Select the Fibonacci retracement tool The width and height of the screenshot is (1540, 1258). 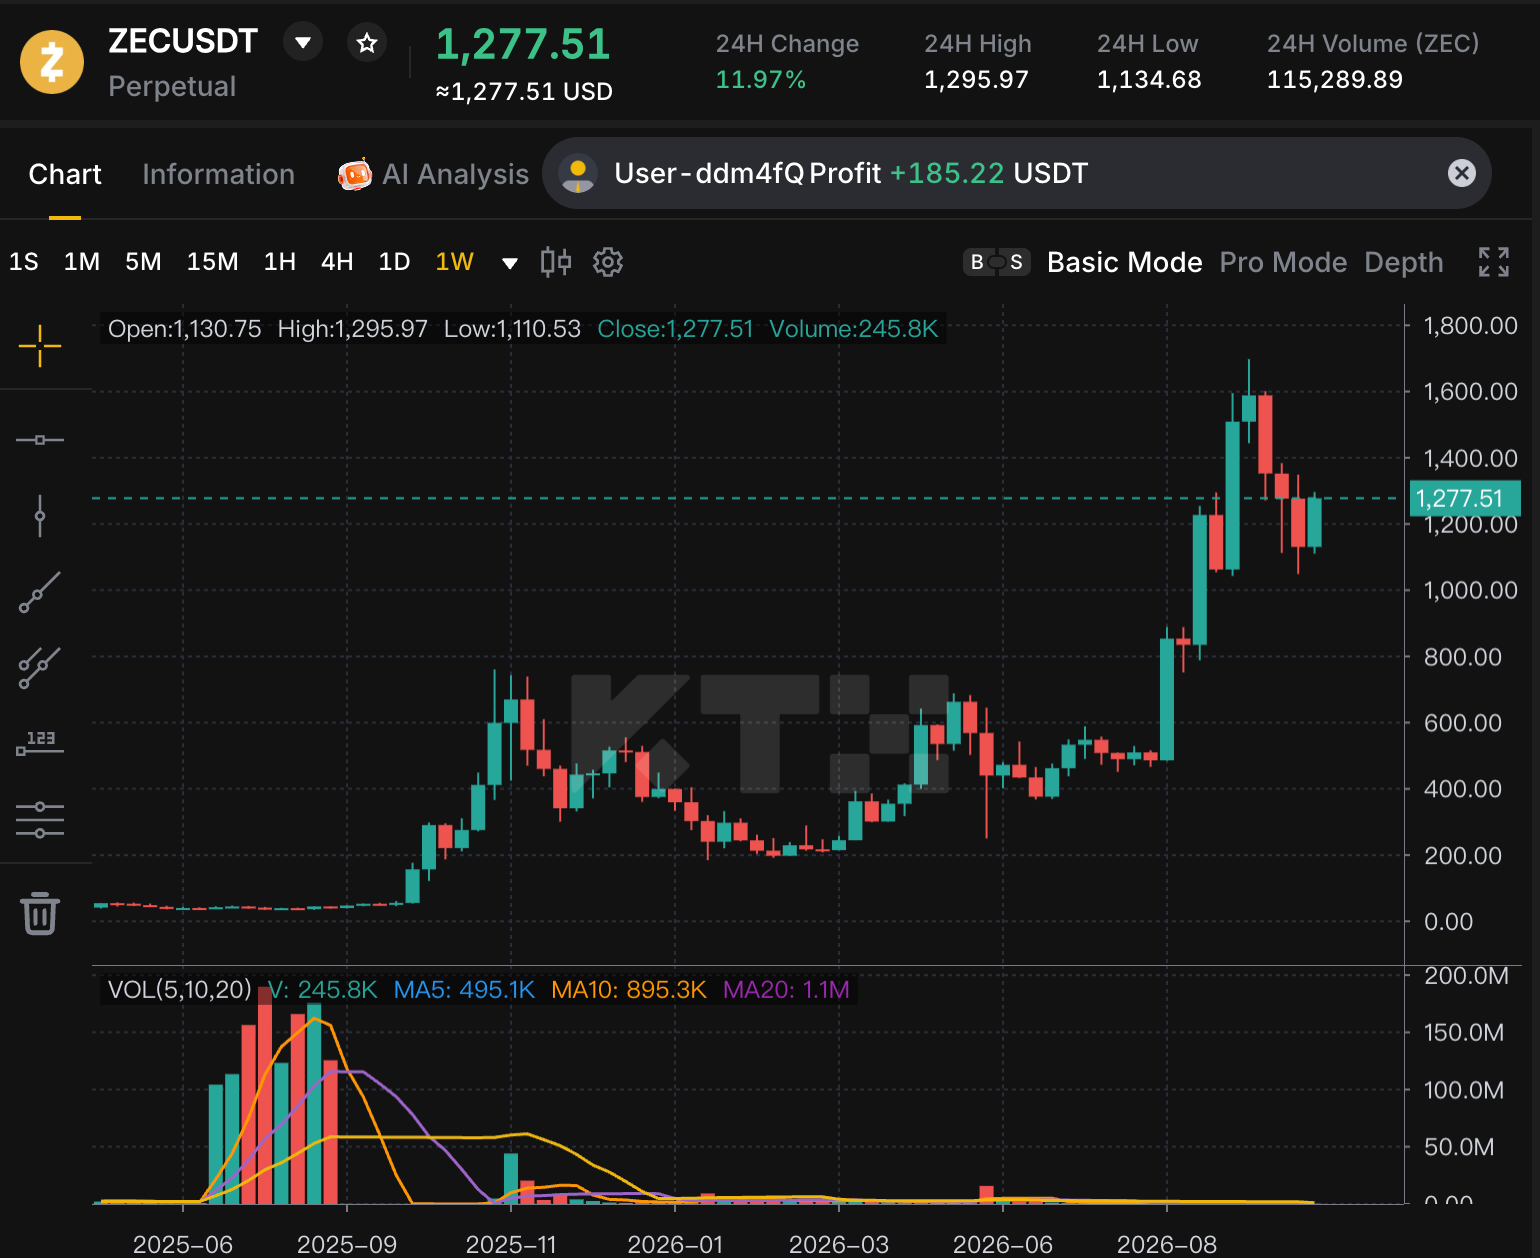point(40,820)
